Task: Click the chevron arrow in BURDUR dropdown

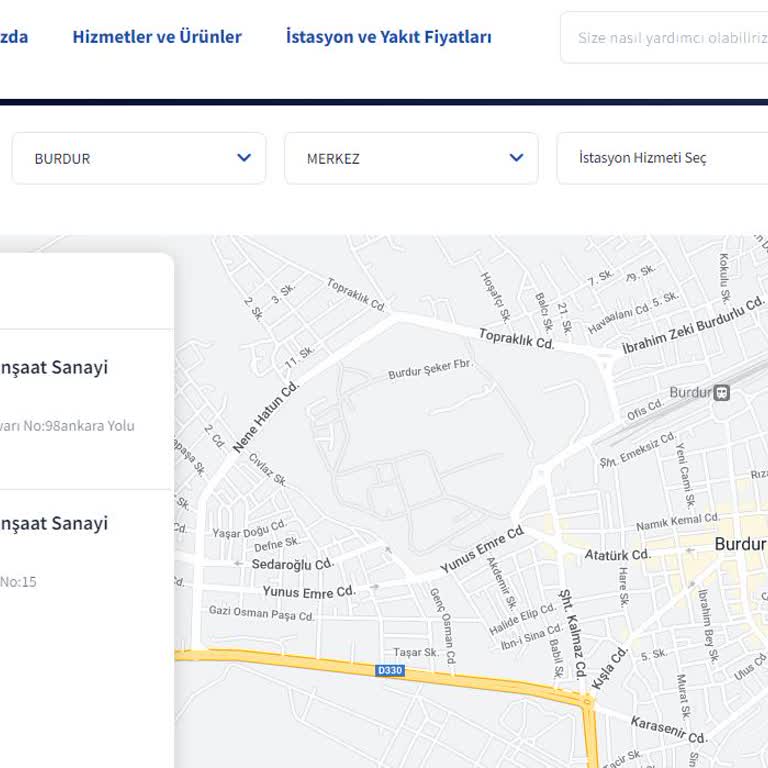Action: tap(244, 158)
